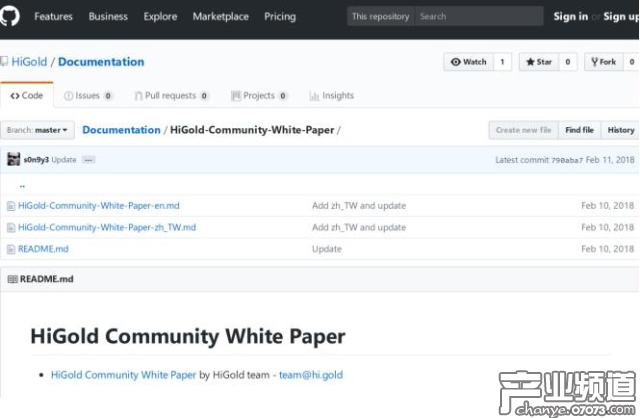
Task: Click the s0n9y3 user avatar
Action: pos(13,159)
